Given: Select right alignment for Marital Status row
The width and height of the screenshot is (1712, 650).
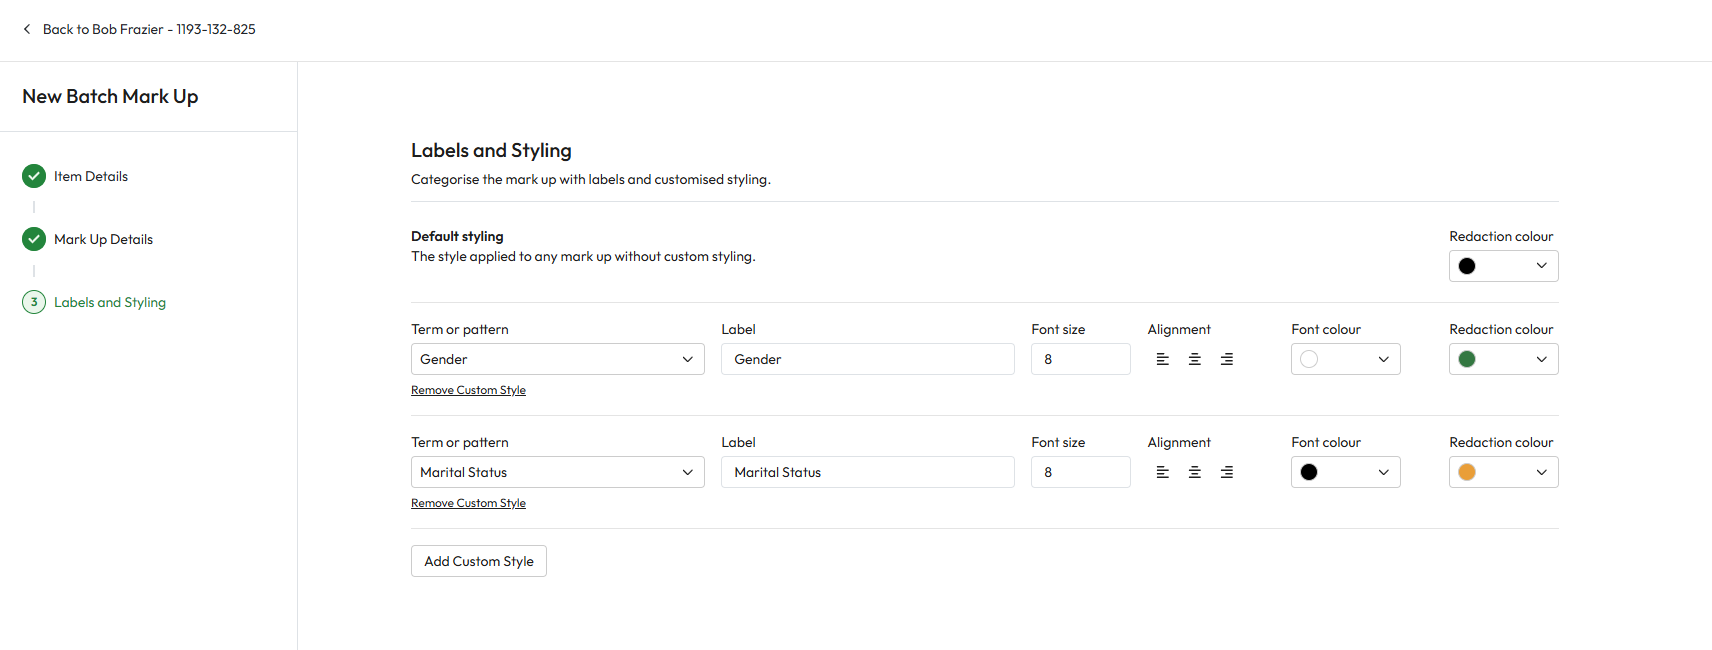Looking at the screenshot, I should coord(1226,472).
